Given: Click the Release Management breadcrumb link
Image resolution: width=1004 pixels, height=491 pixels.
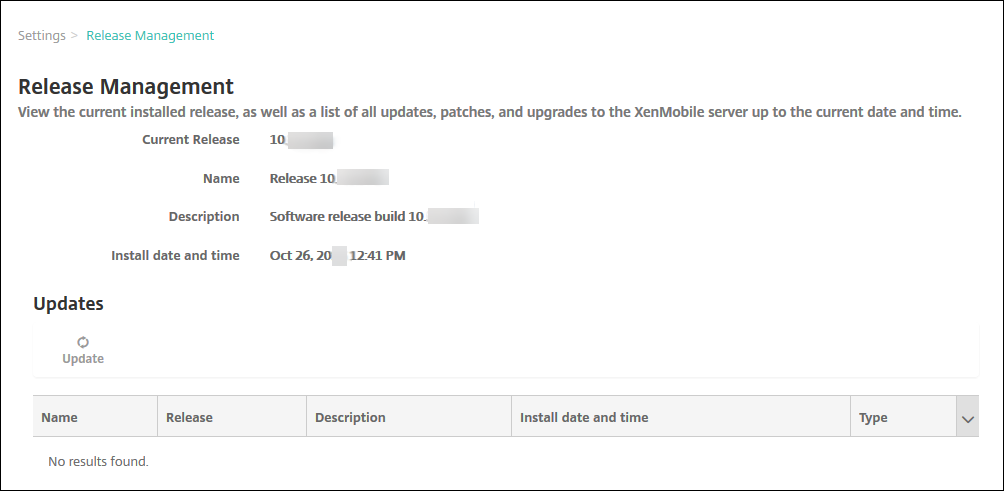Looking at the screenshot, I should (x=150, y=35).
